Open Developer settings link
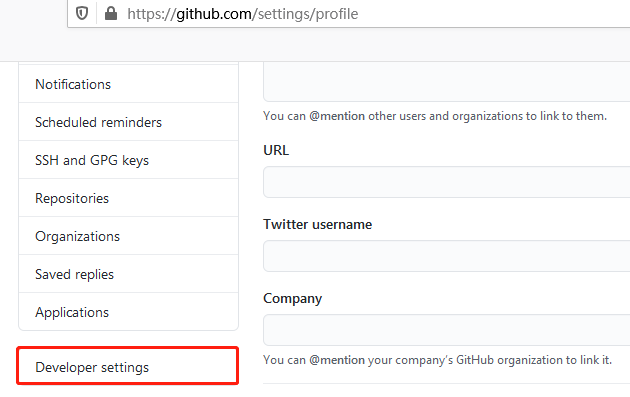This screenshot has width=630, height=397. click(128, 366)
